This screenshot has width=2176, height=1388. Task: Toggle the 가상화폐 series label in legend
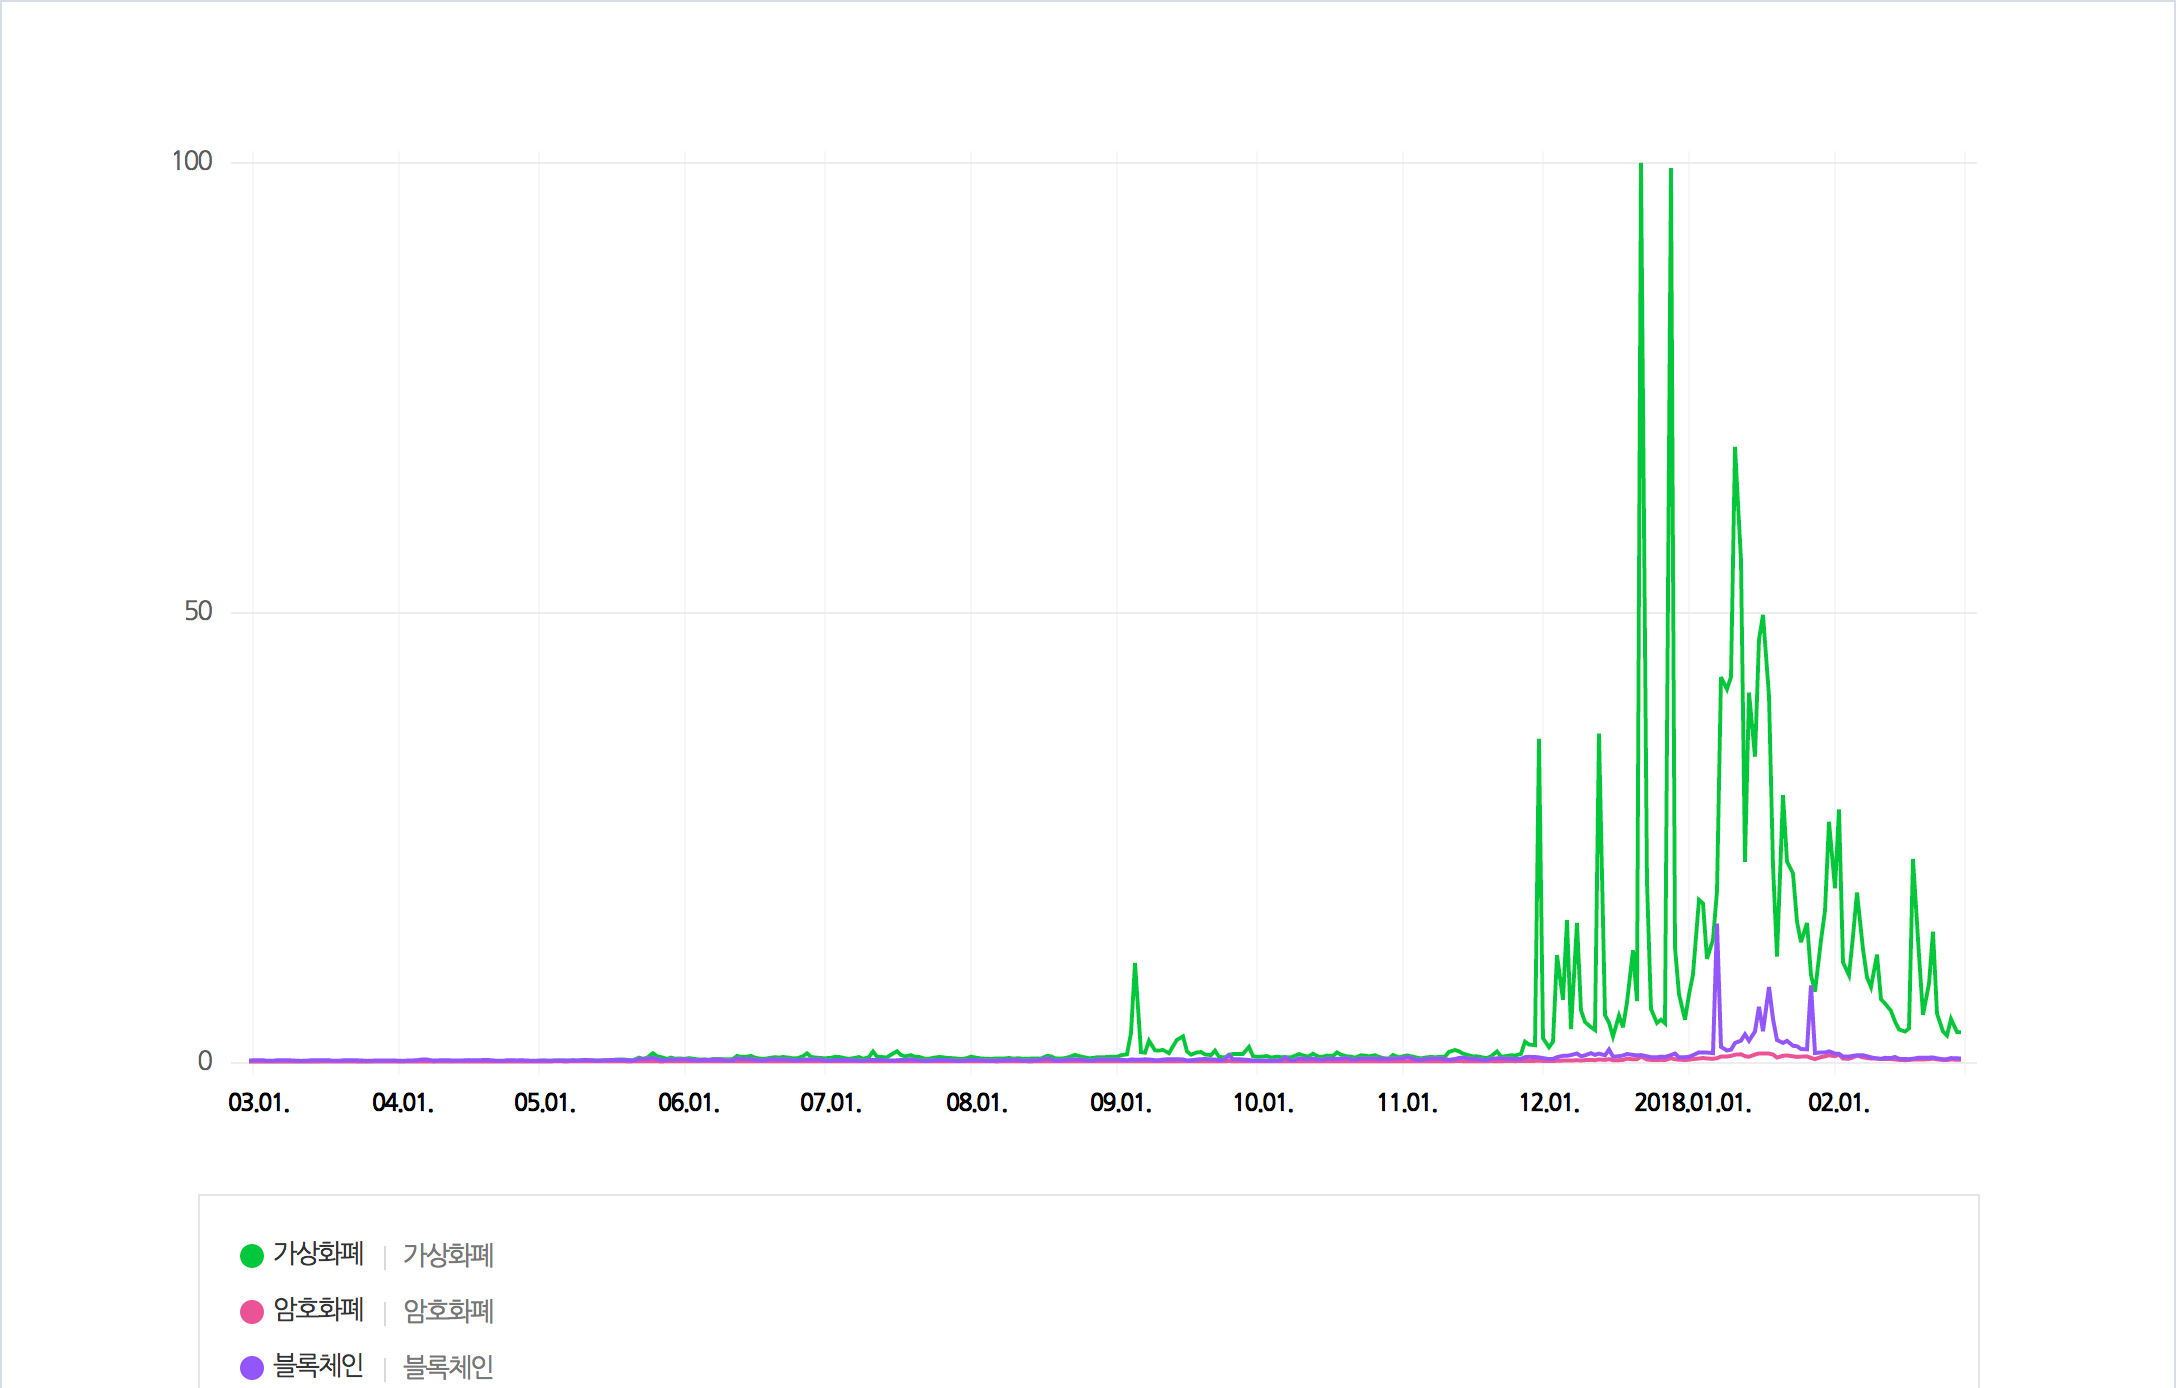pos(318,1254)
